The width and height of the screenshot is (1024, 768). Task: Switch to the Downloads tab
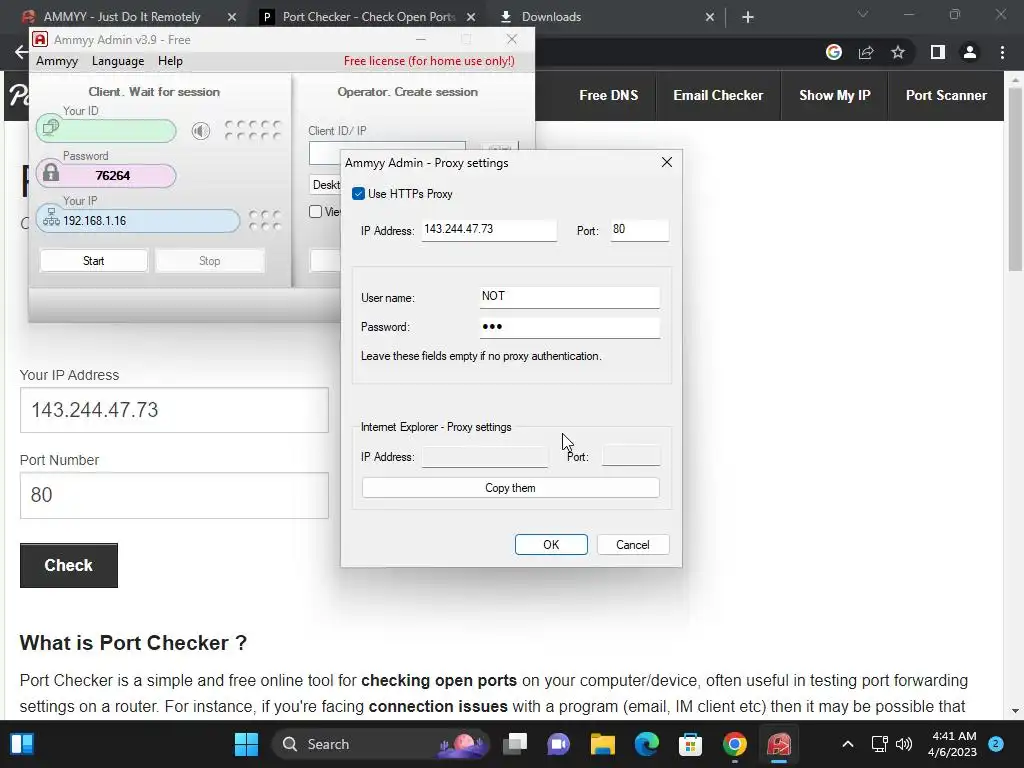pos(551,17)
